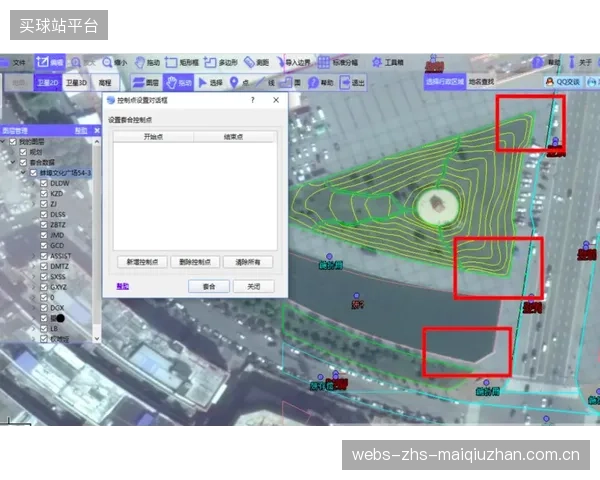Activate the 测距 distance measuring tool
Screen dimensions: 600x480
click(256, 62)
